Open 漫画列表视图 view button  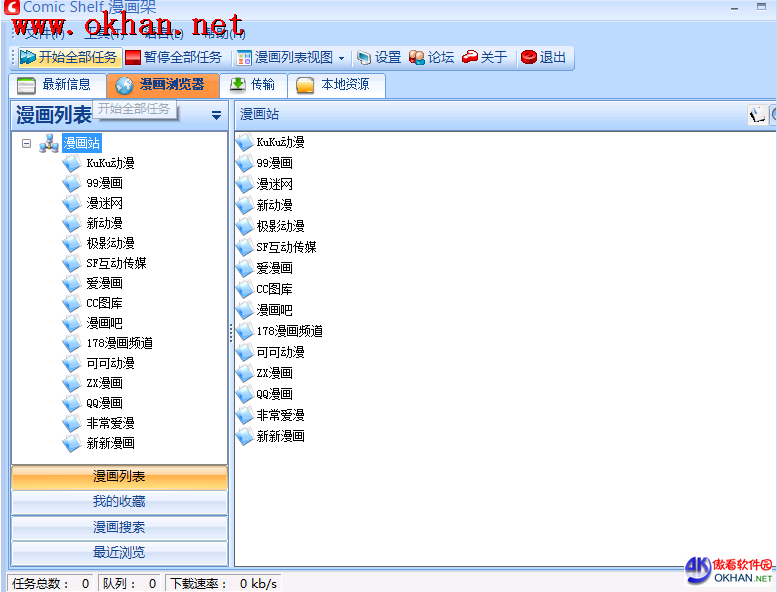click(285, 57)
